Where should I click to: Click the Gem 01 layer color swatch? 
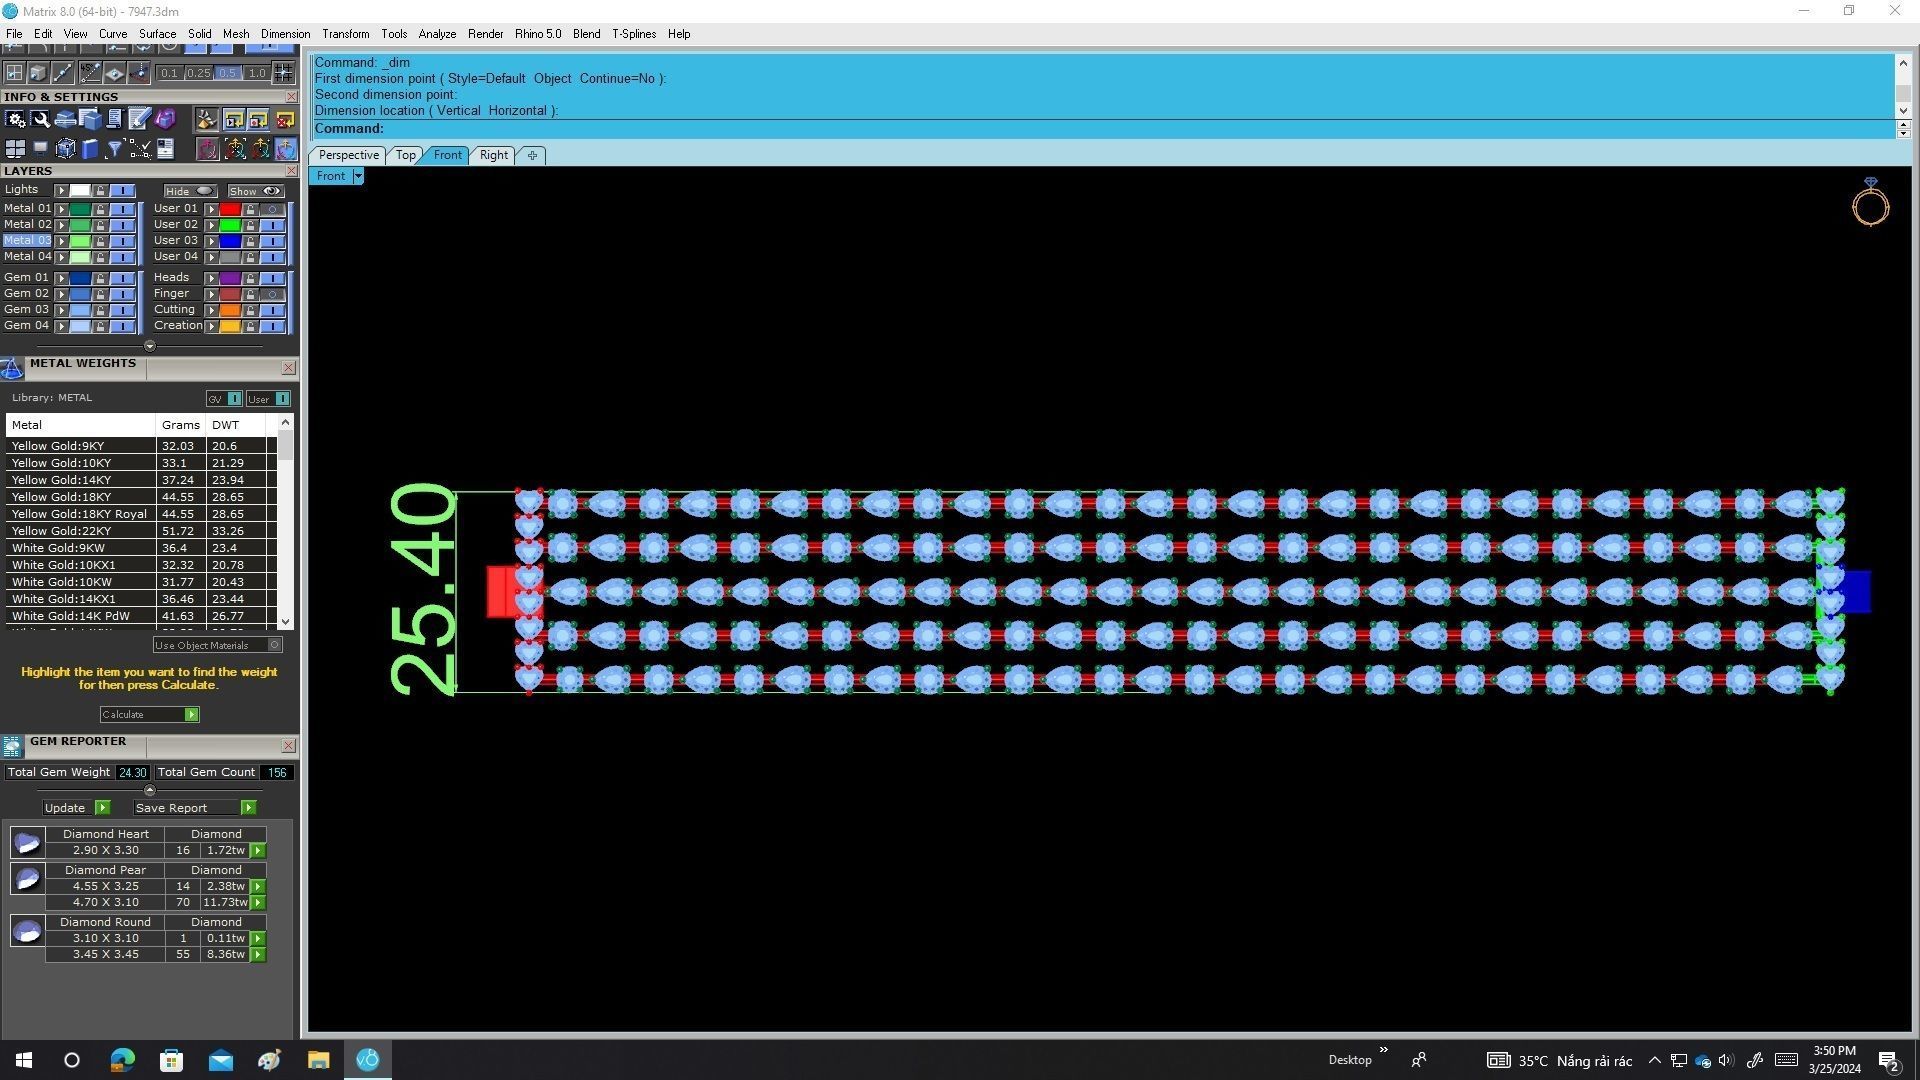click(80, 278)
